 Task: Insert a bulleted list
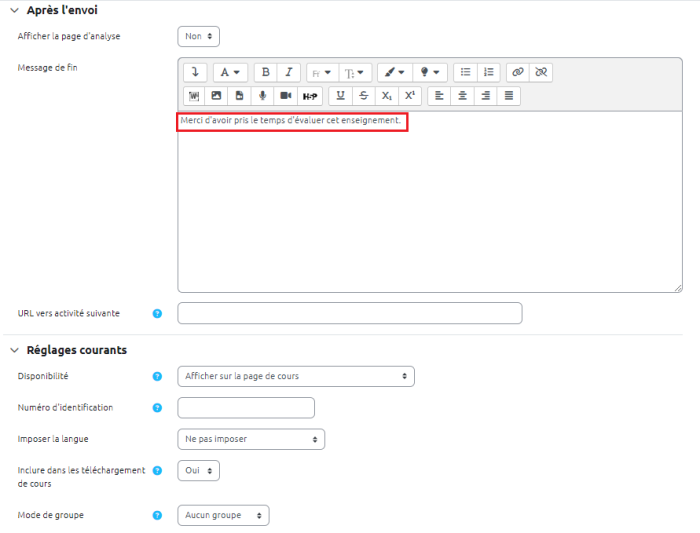click(464, 72)
